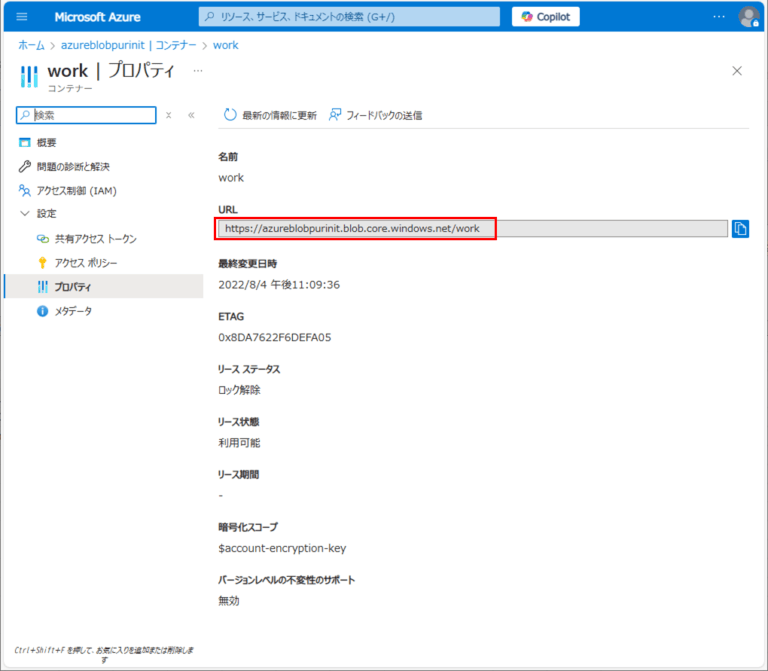Collapse the sidebar with double chevron
The height and width of the screenshot is (671, 768).
point(191,115)
